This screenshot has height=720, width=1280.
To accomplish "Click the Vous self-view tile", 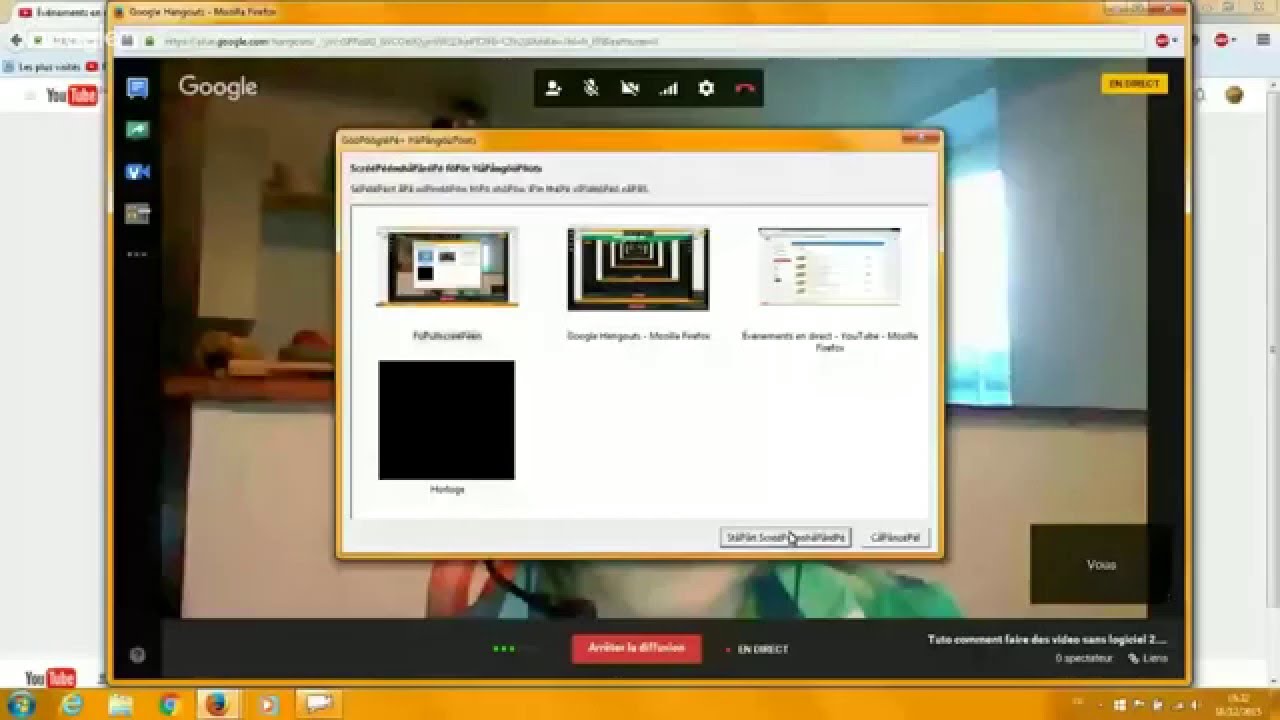I will 1100,564.
